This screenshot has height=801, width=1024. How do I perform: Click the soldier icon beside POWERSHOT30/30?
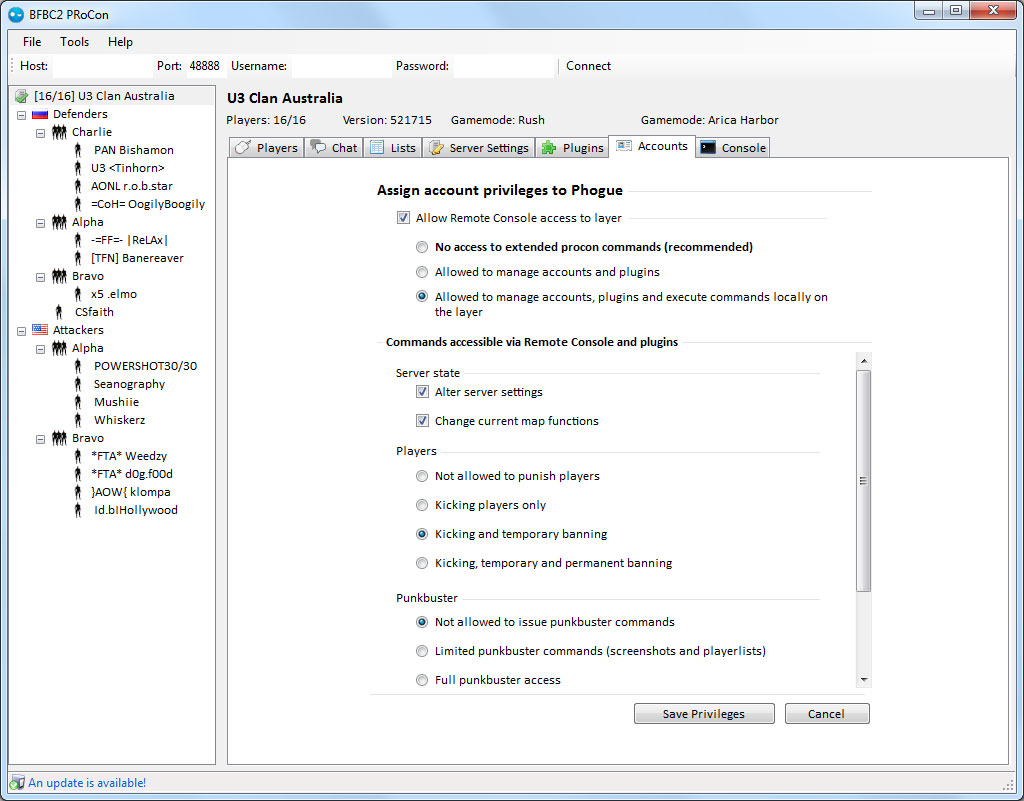click(x=78, y=366)
